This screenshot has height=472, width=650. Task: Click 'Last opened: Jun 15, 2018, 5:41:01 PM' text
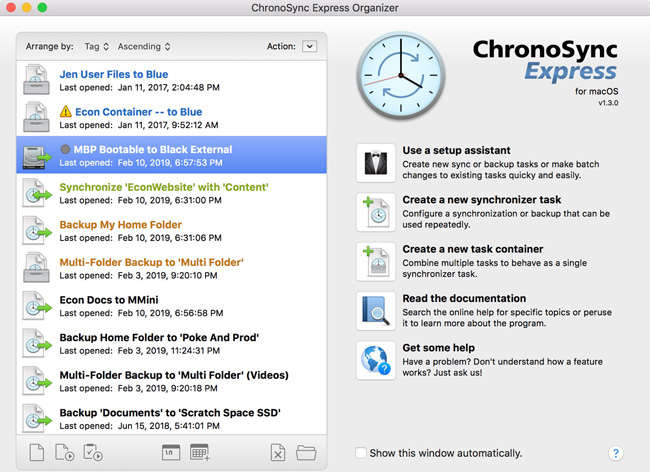click(x=139, y=426)
